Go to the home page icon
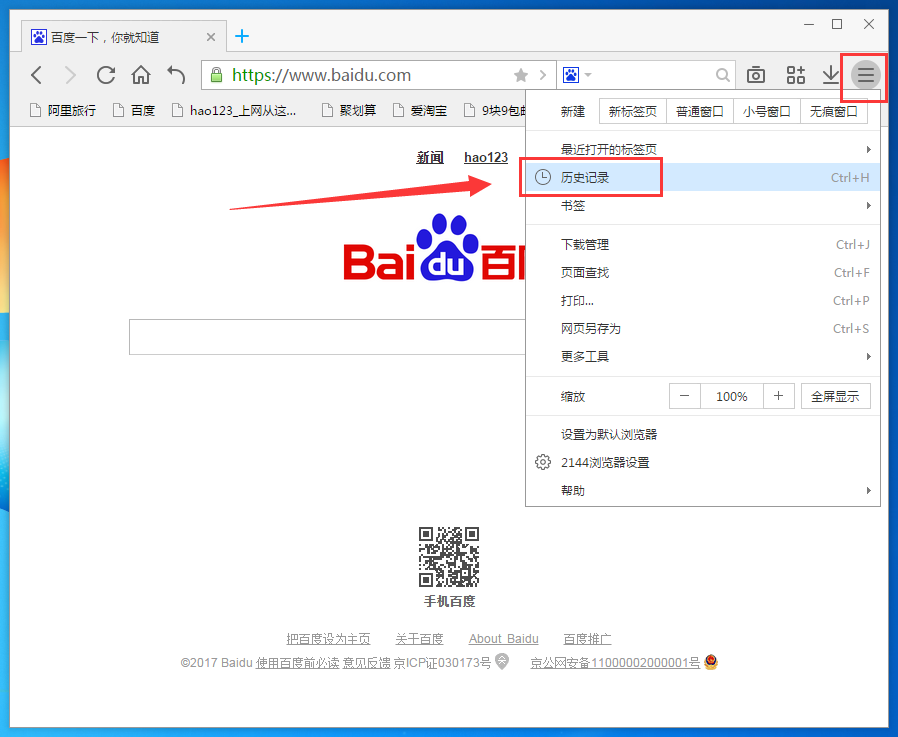This screenshot has width=898, height=737. [x=141, y=75]
